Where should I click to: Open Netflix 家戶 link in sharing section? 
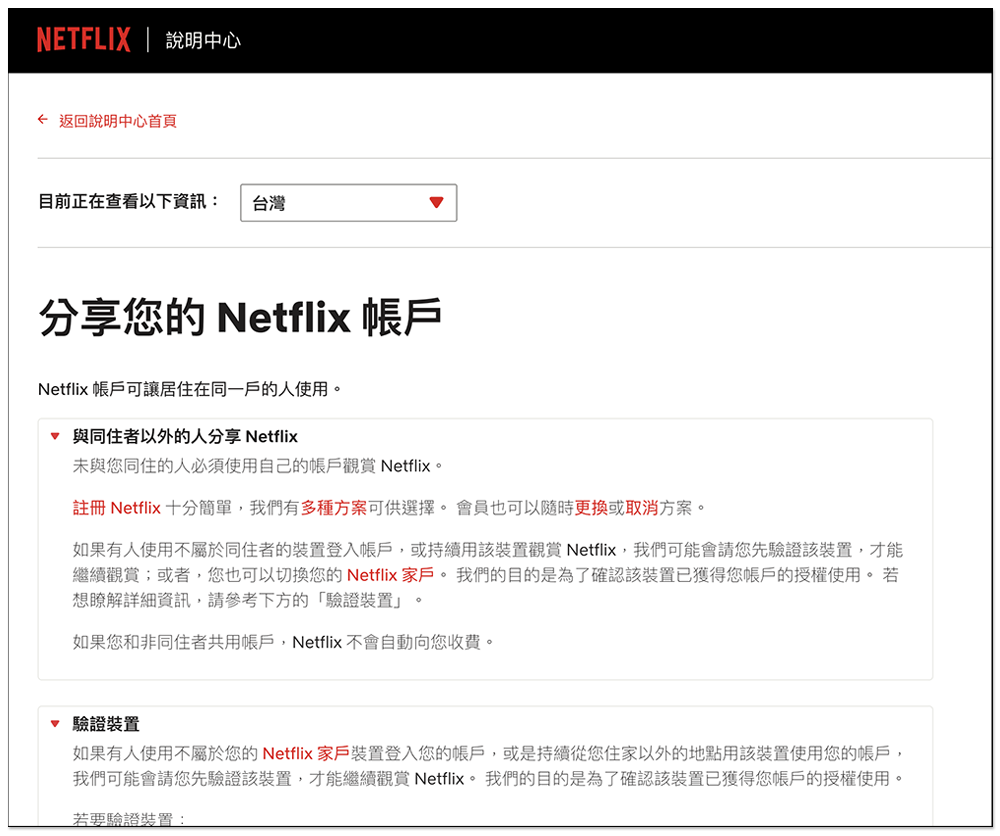pos(390,575)
